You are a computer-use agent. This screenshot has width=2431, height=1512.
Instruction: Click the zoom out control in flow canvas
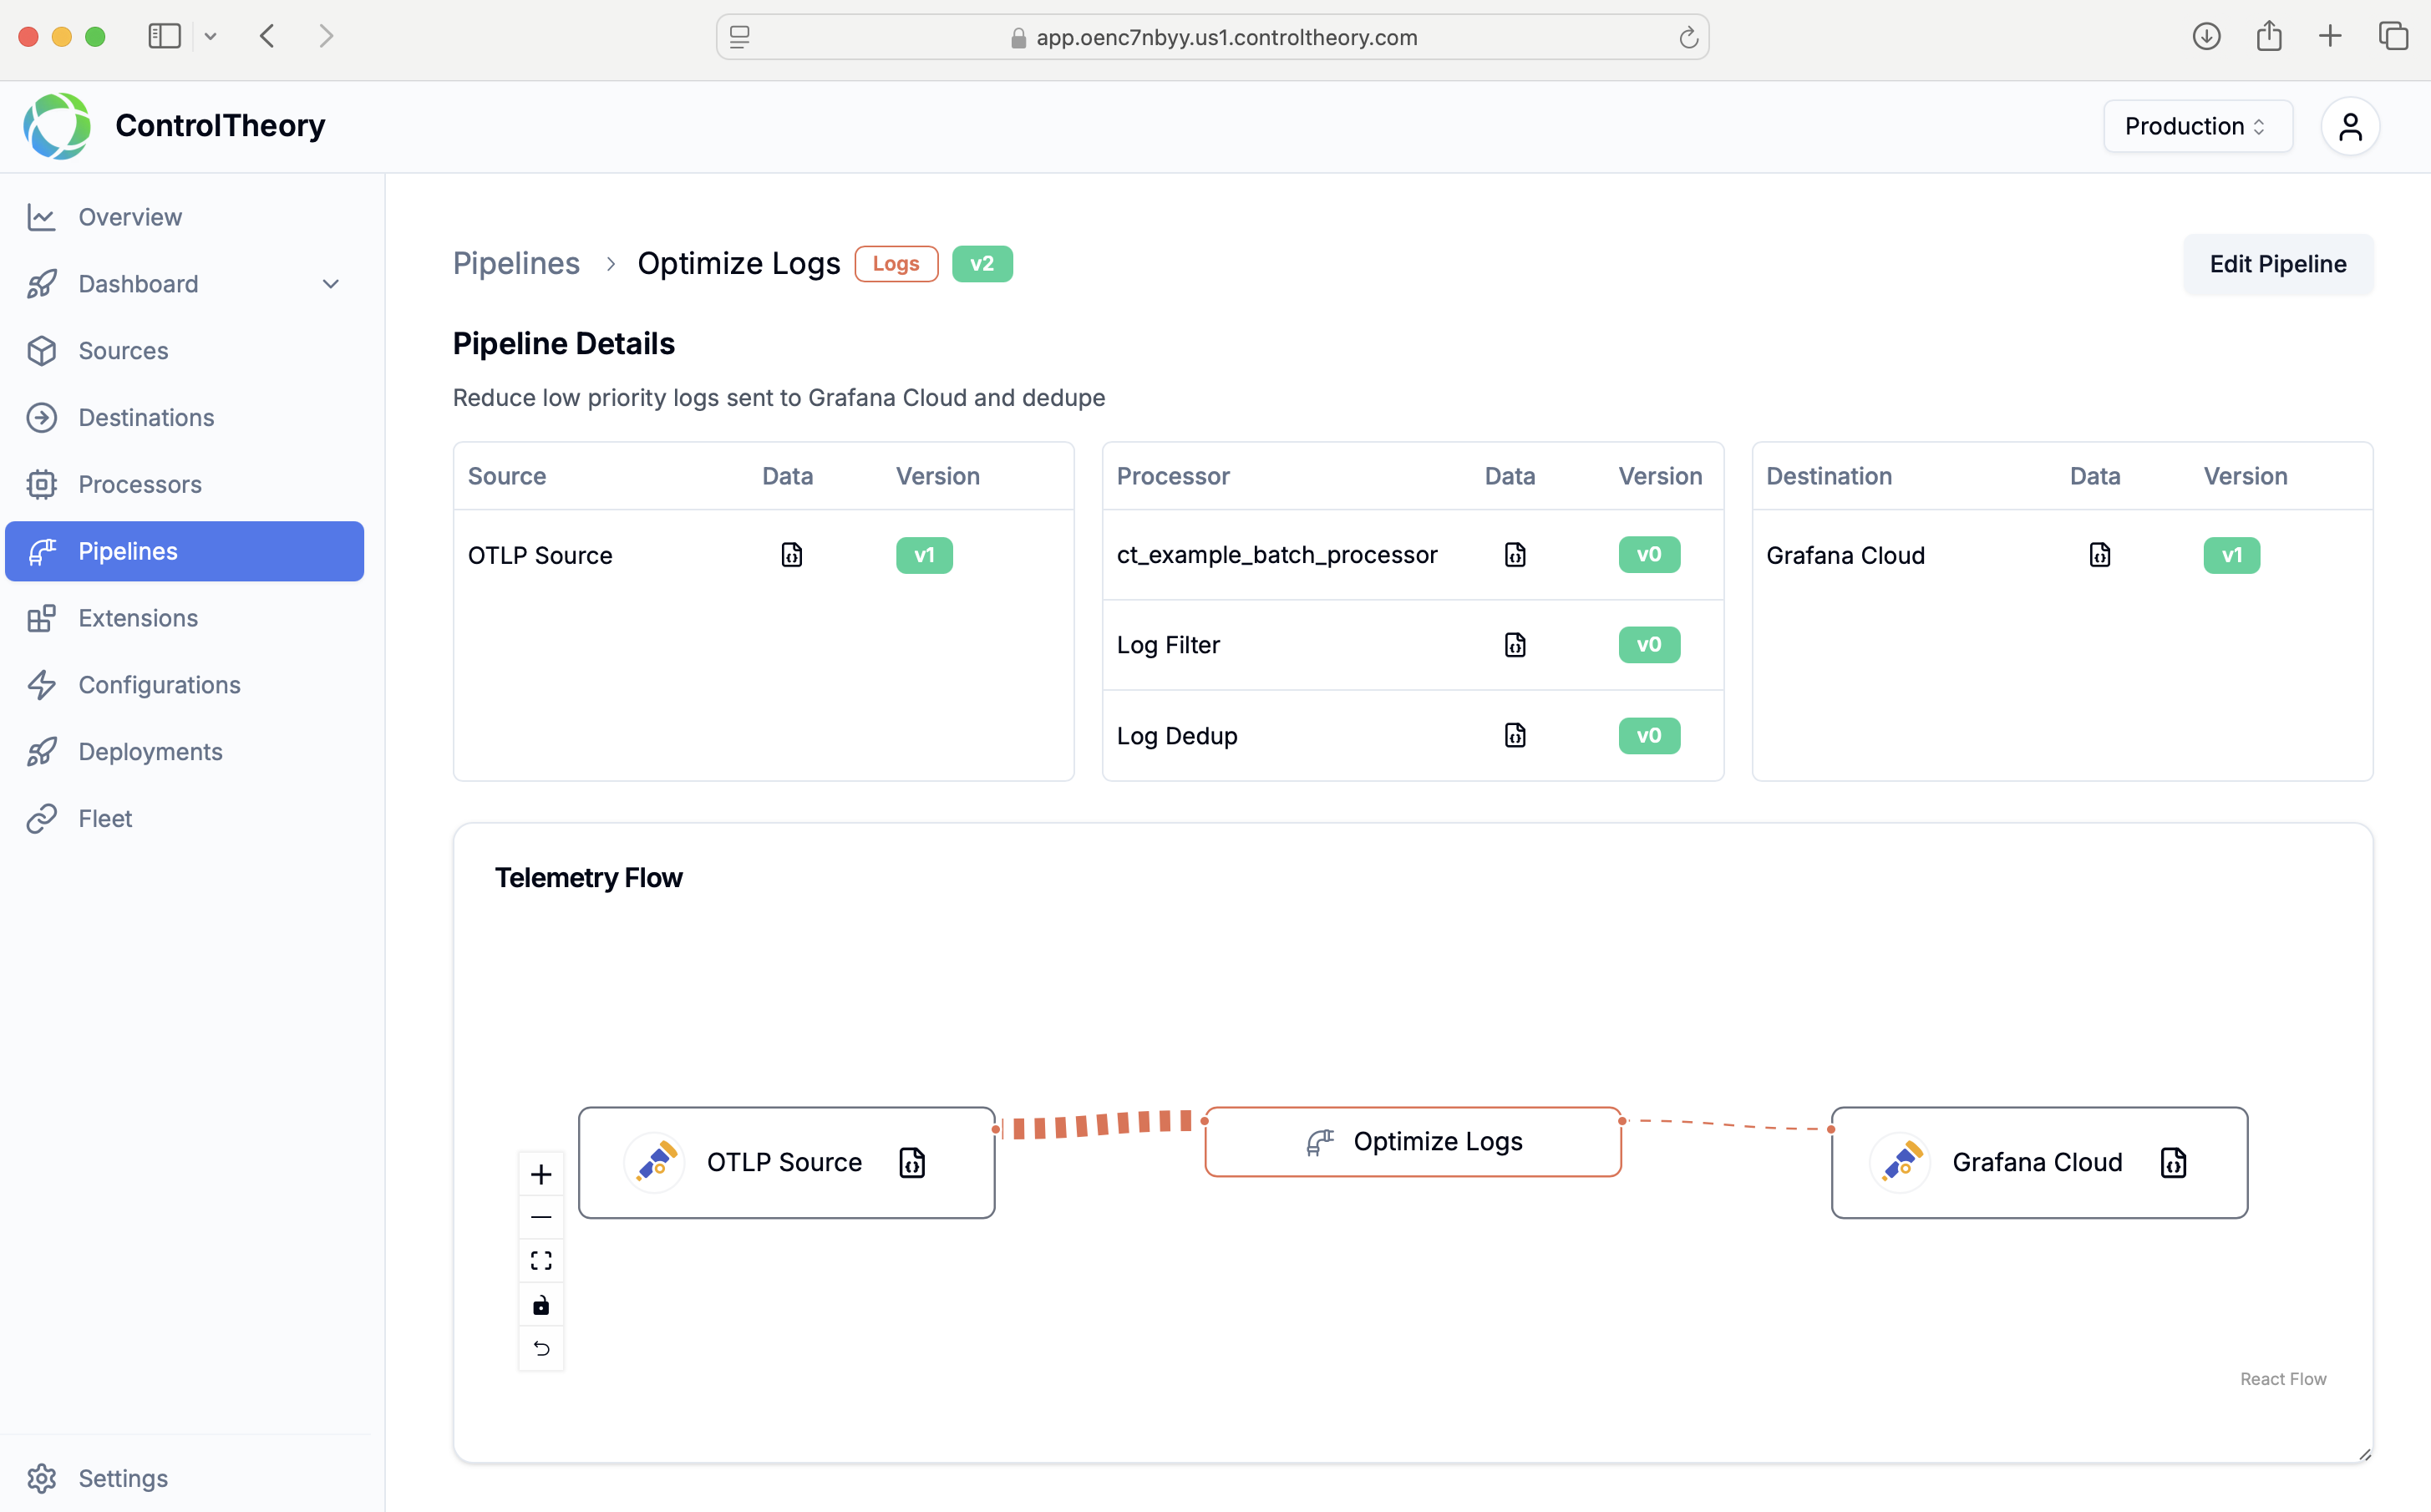pyautogui.click(x=541, y=1217)
